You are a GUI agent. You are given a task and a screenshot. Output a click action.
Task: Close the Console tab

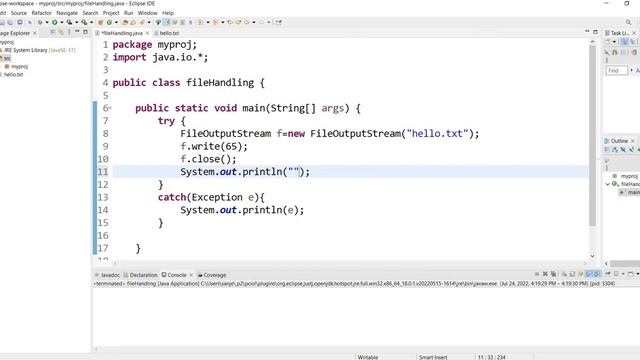(x=191, y=275)
